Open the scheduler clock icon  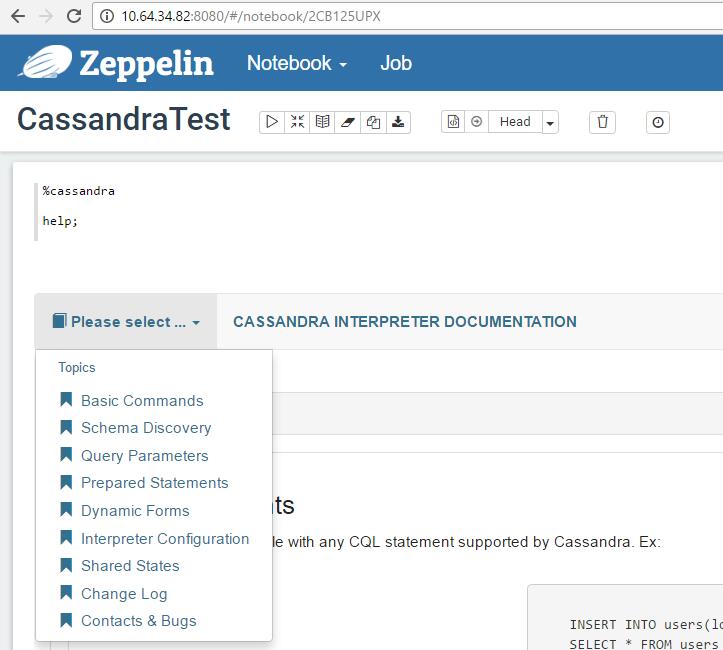(658, 122)
